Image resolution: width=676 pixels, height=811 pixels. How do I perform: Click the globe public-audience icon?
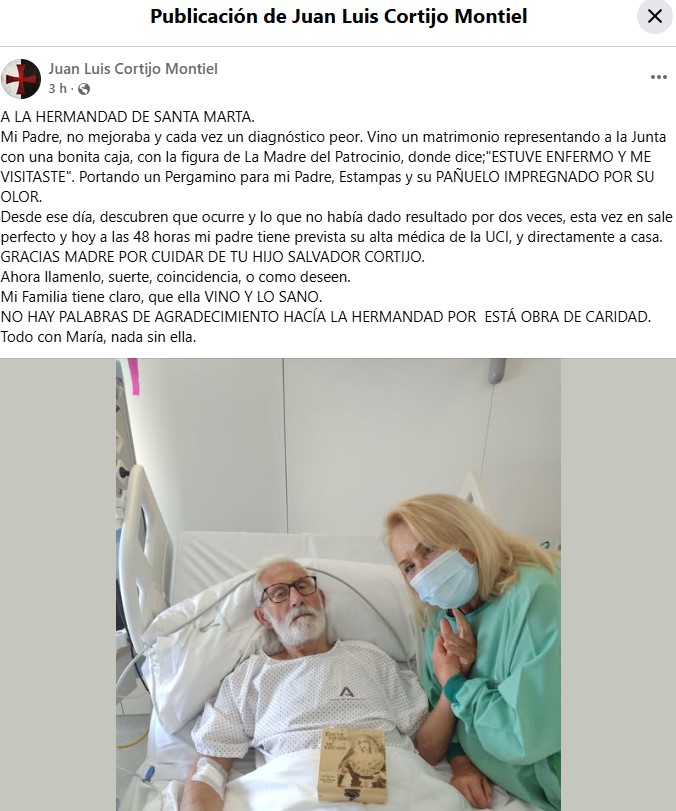point(84,89)
